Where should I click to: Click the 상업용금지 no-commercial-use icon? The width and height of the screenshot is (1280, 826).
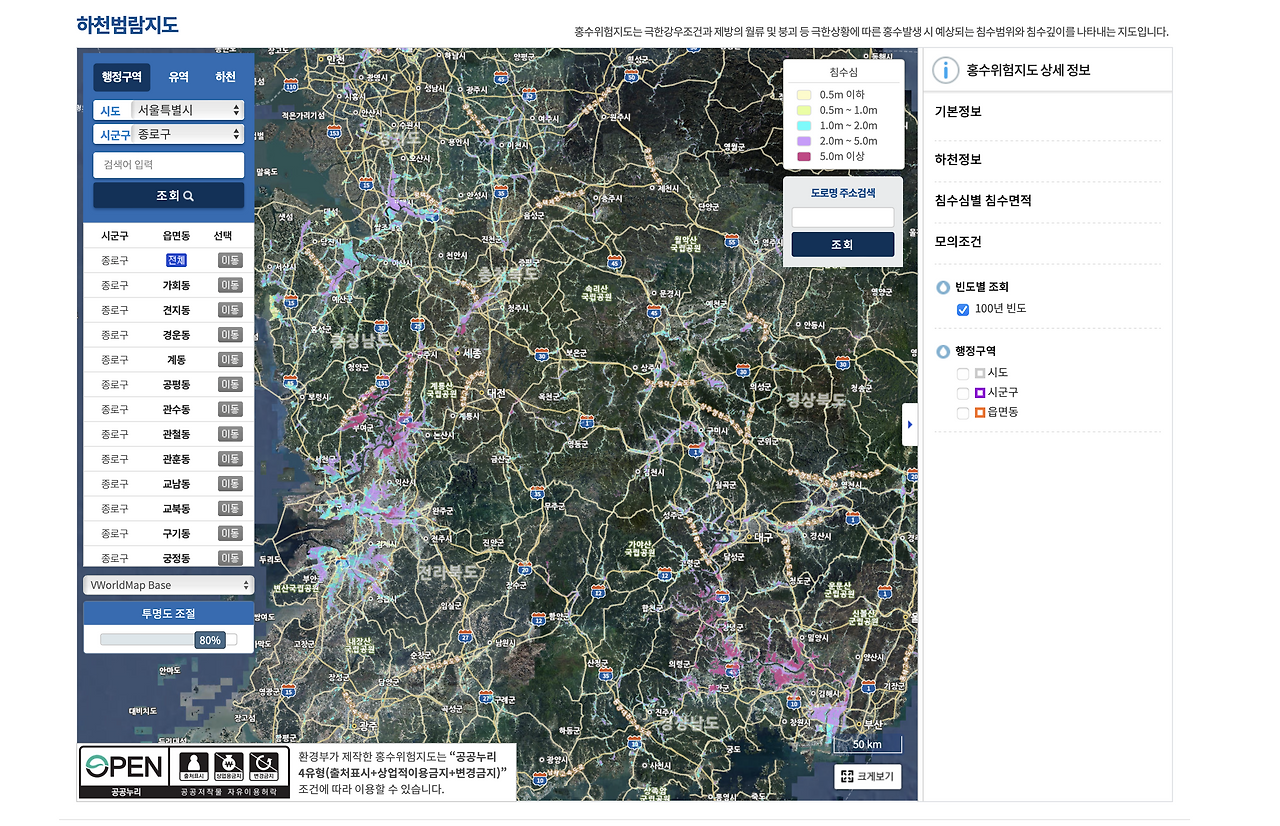click(229, 766)
